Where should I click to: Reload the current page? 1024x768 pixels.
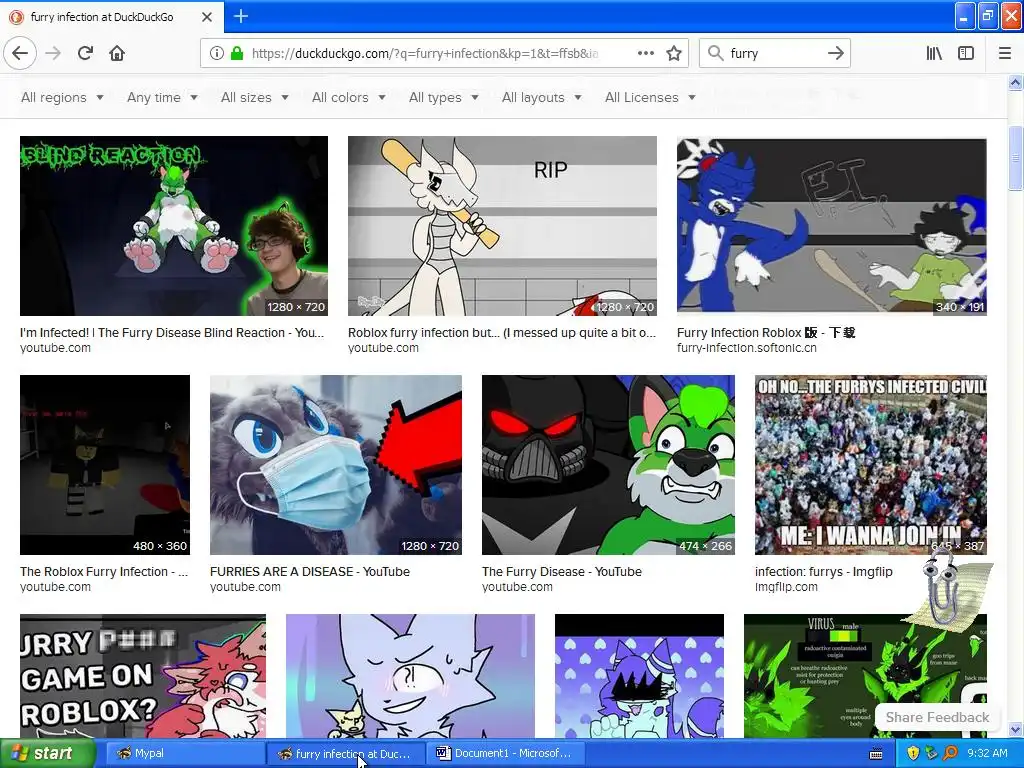[x=85, y=53]
